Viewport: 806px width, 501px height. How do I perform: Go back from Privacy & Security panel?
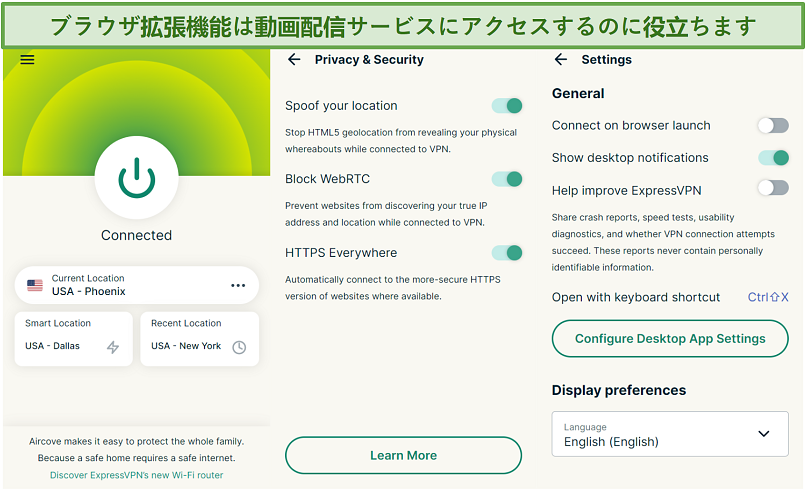point(294,60)
